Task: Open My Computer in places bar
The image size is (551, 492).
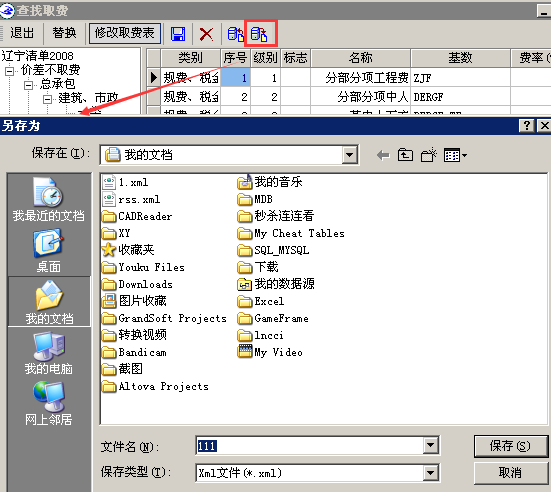Action: point(49,354)
